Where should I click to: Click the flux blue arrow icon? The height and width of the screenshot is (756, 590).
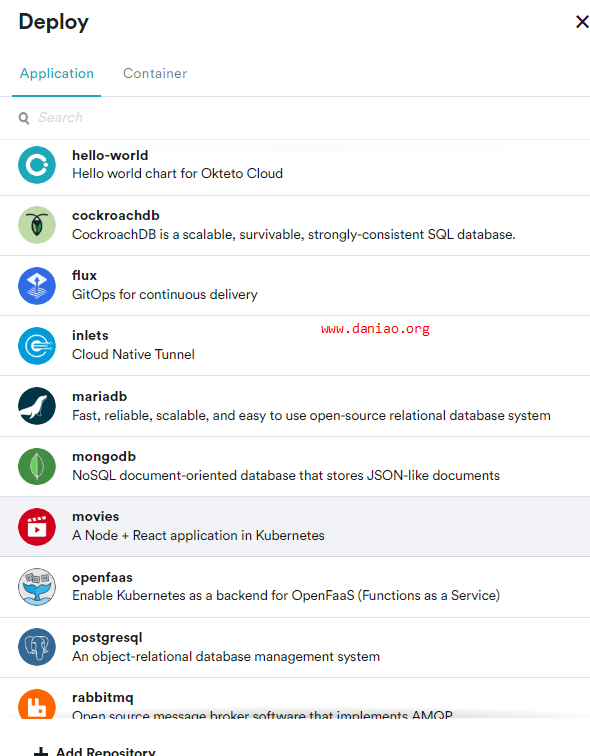click(x=37, y=285)
